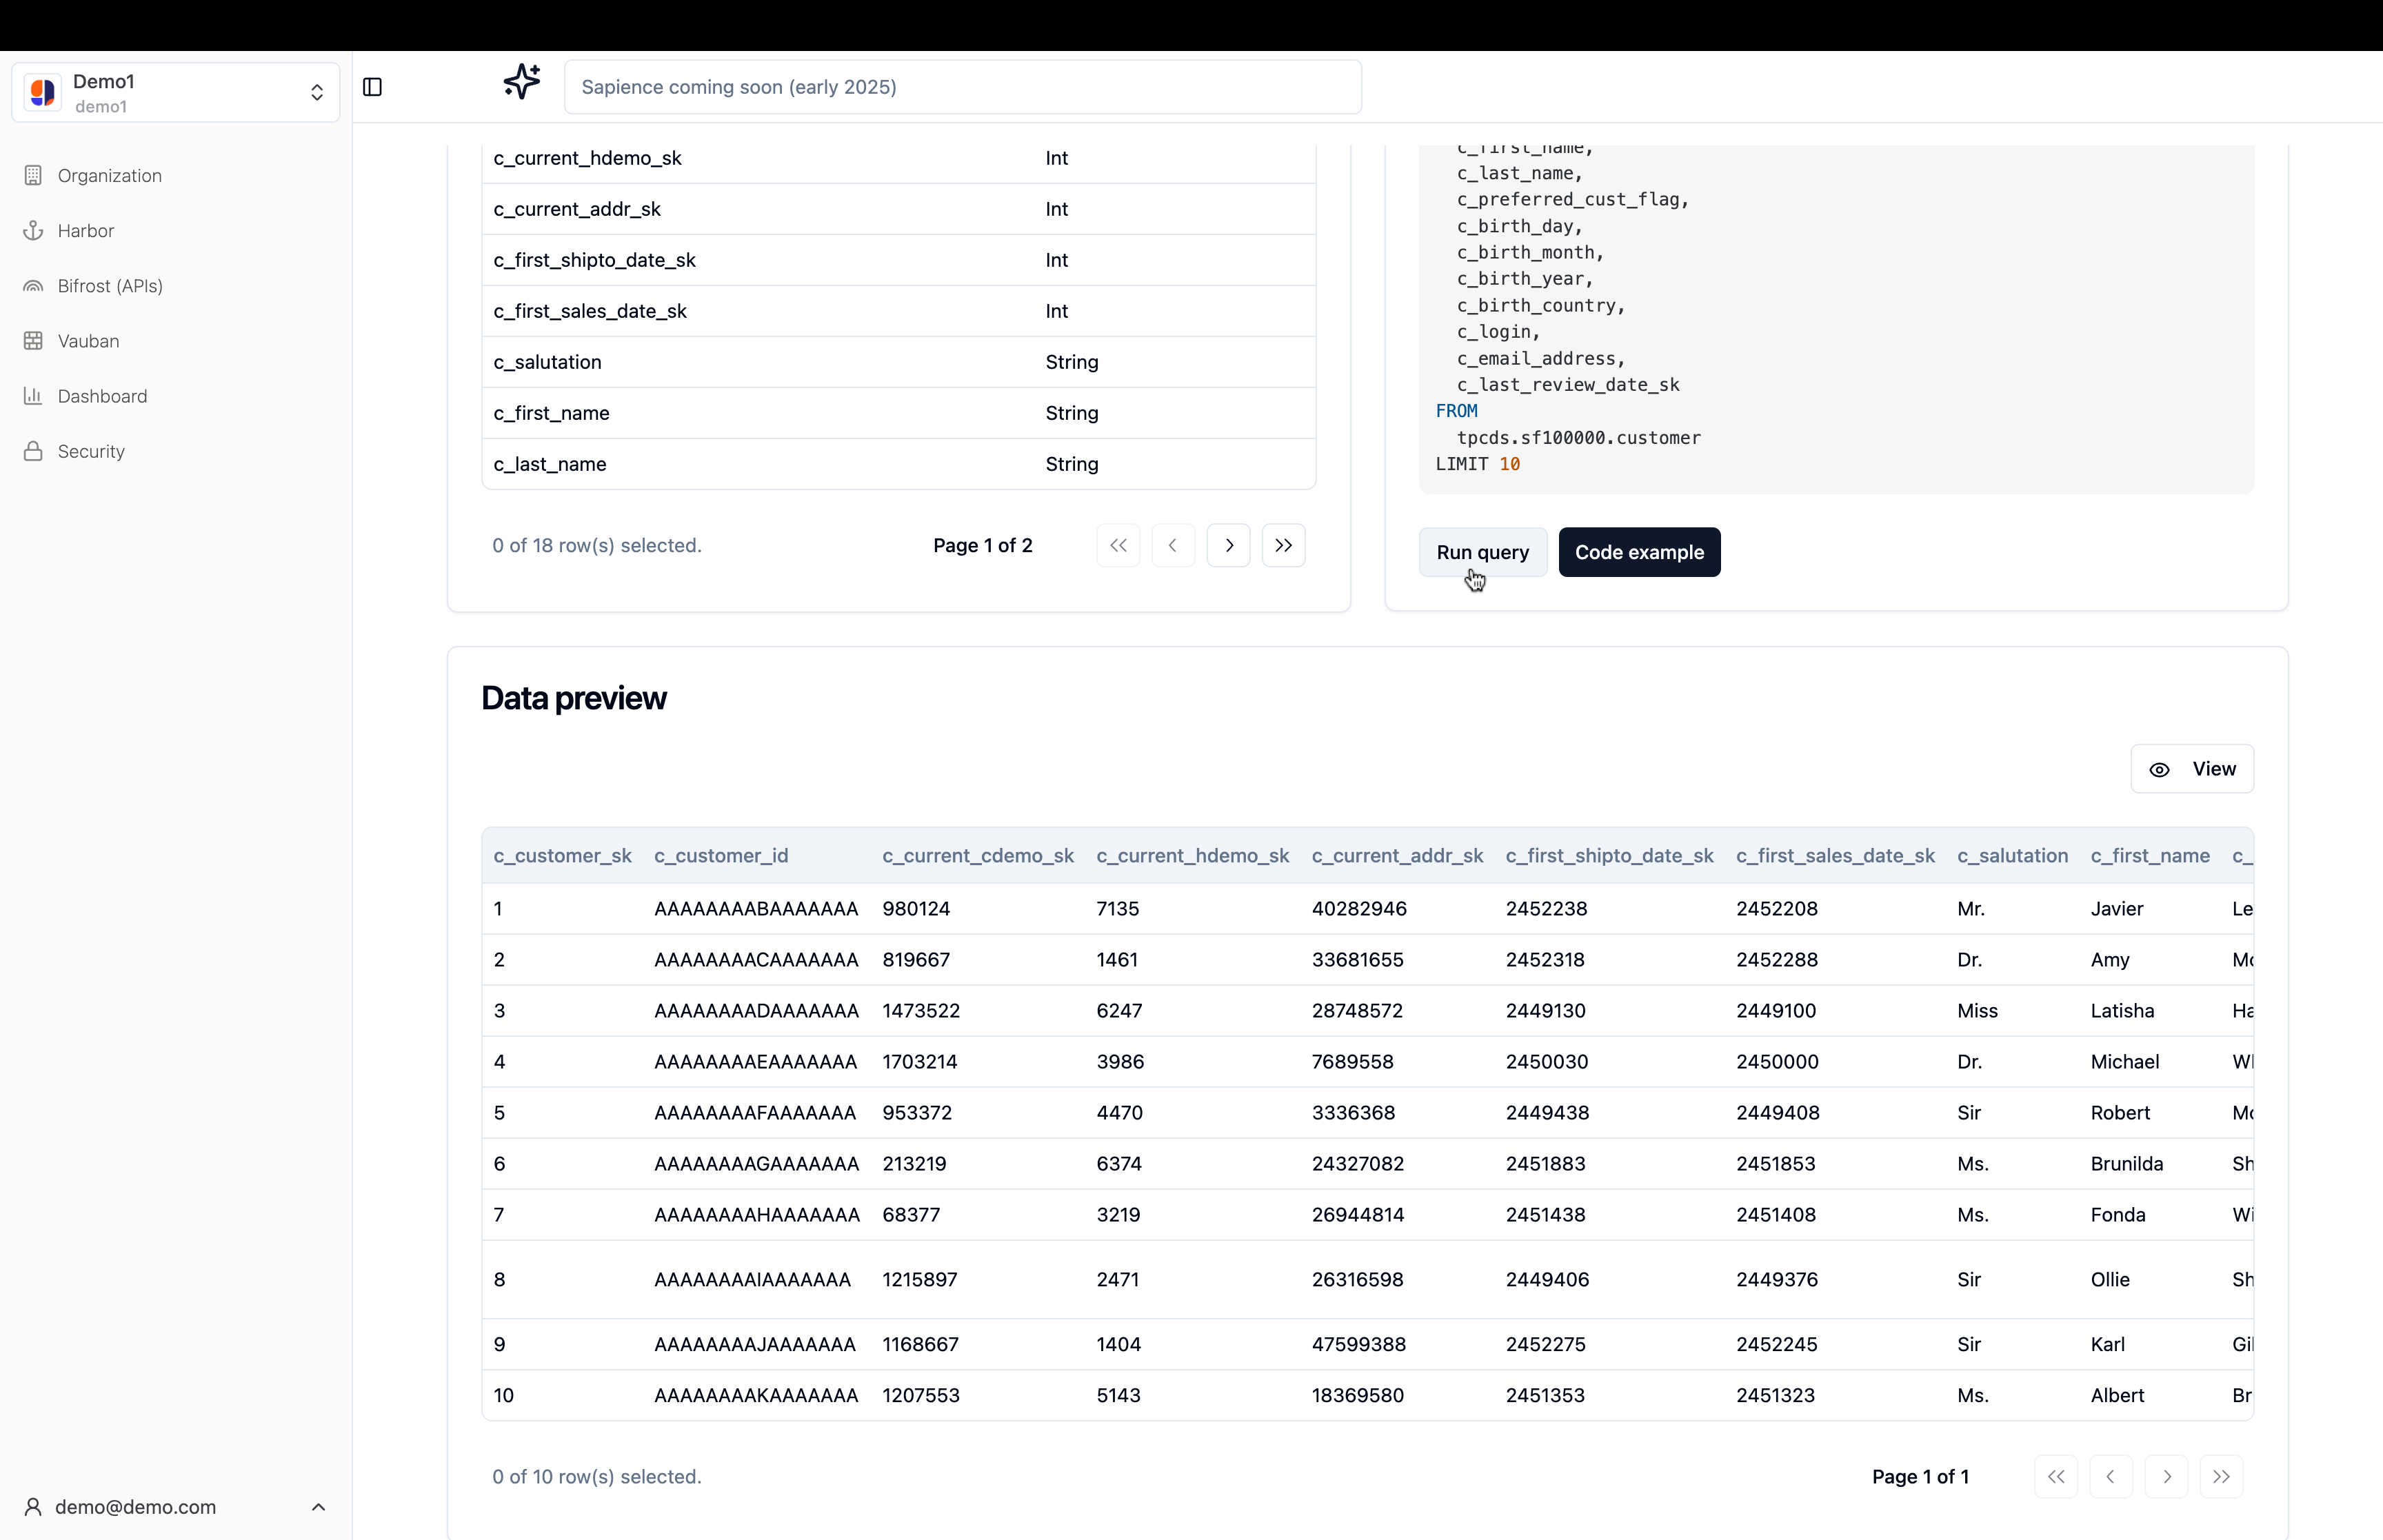
Task: Open Bifrost (APIs) sidebar entry
Action: tap(109, 286)
